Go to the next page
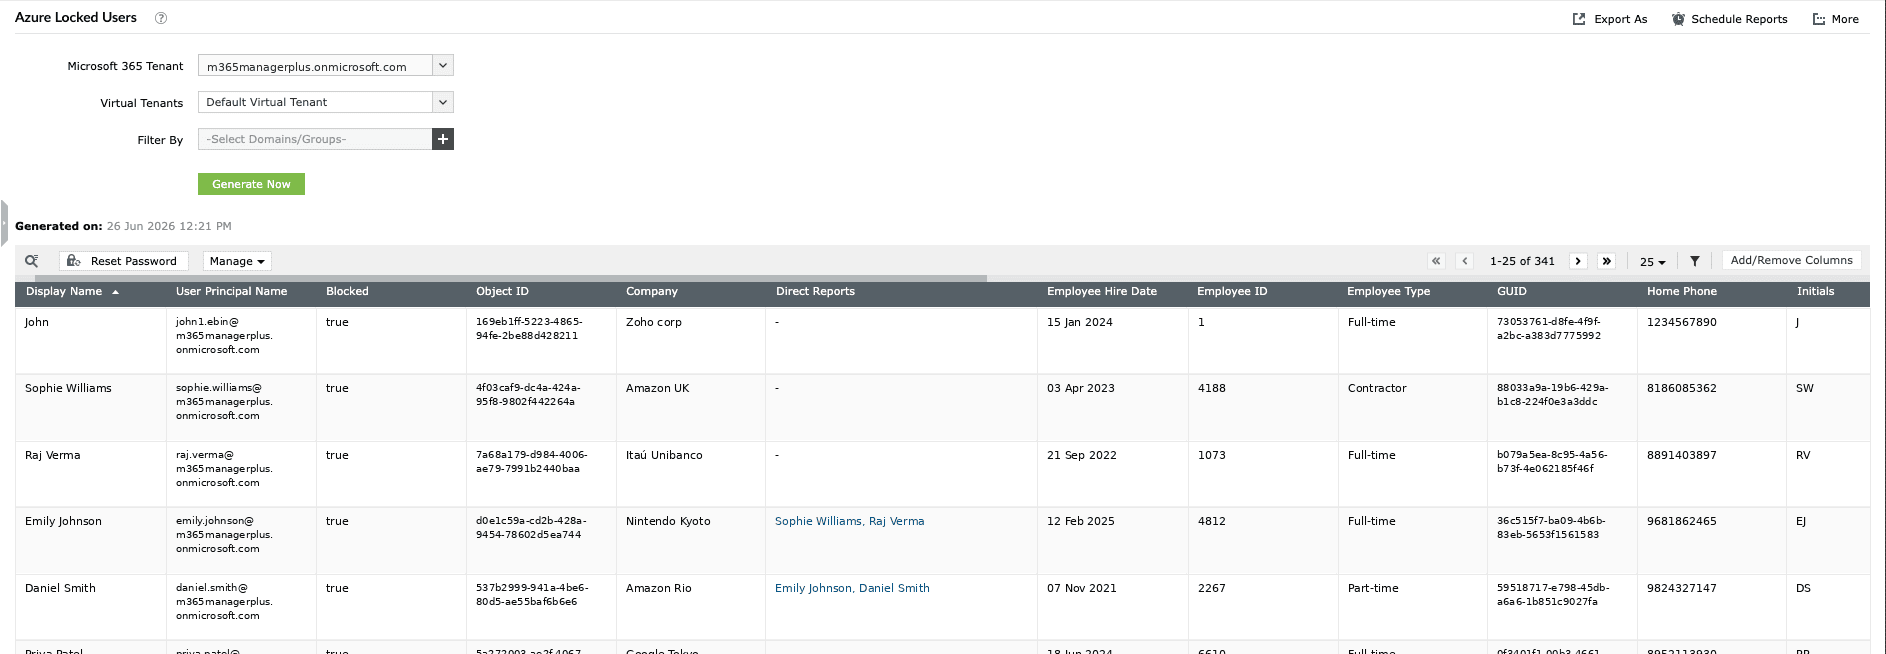This screenshot has height=654, width=1886. [x=1578, y=261]
